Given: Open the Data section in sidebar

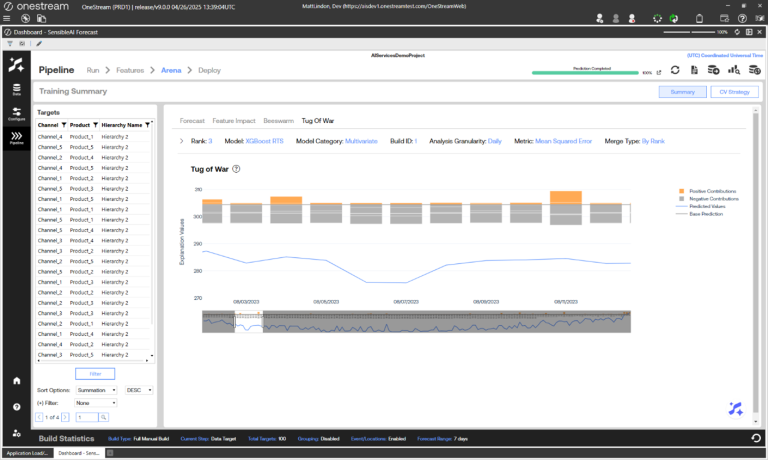Looking at the screenshot, I should click(17, 90).
